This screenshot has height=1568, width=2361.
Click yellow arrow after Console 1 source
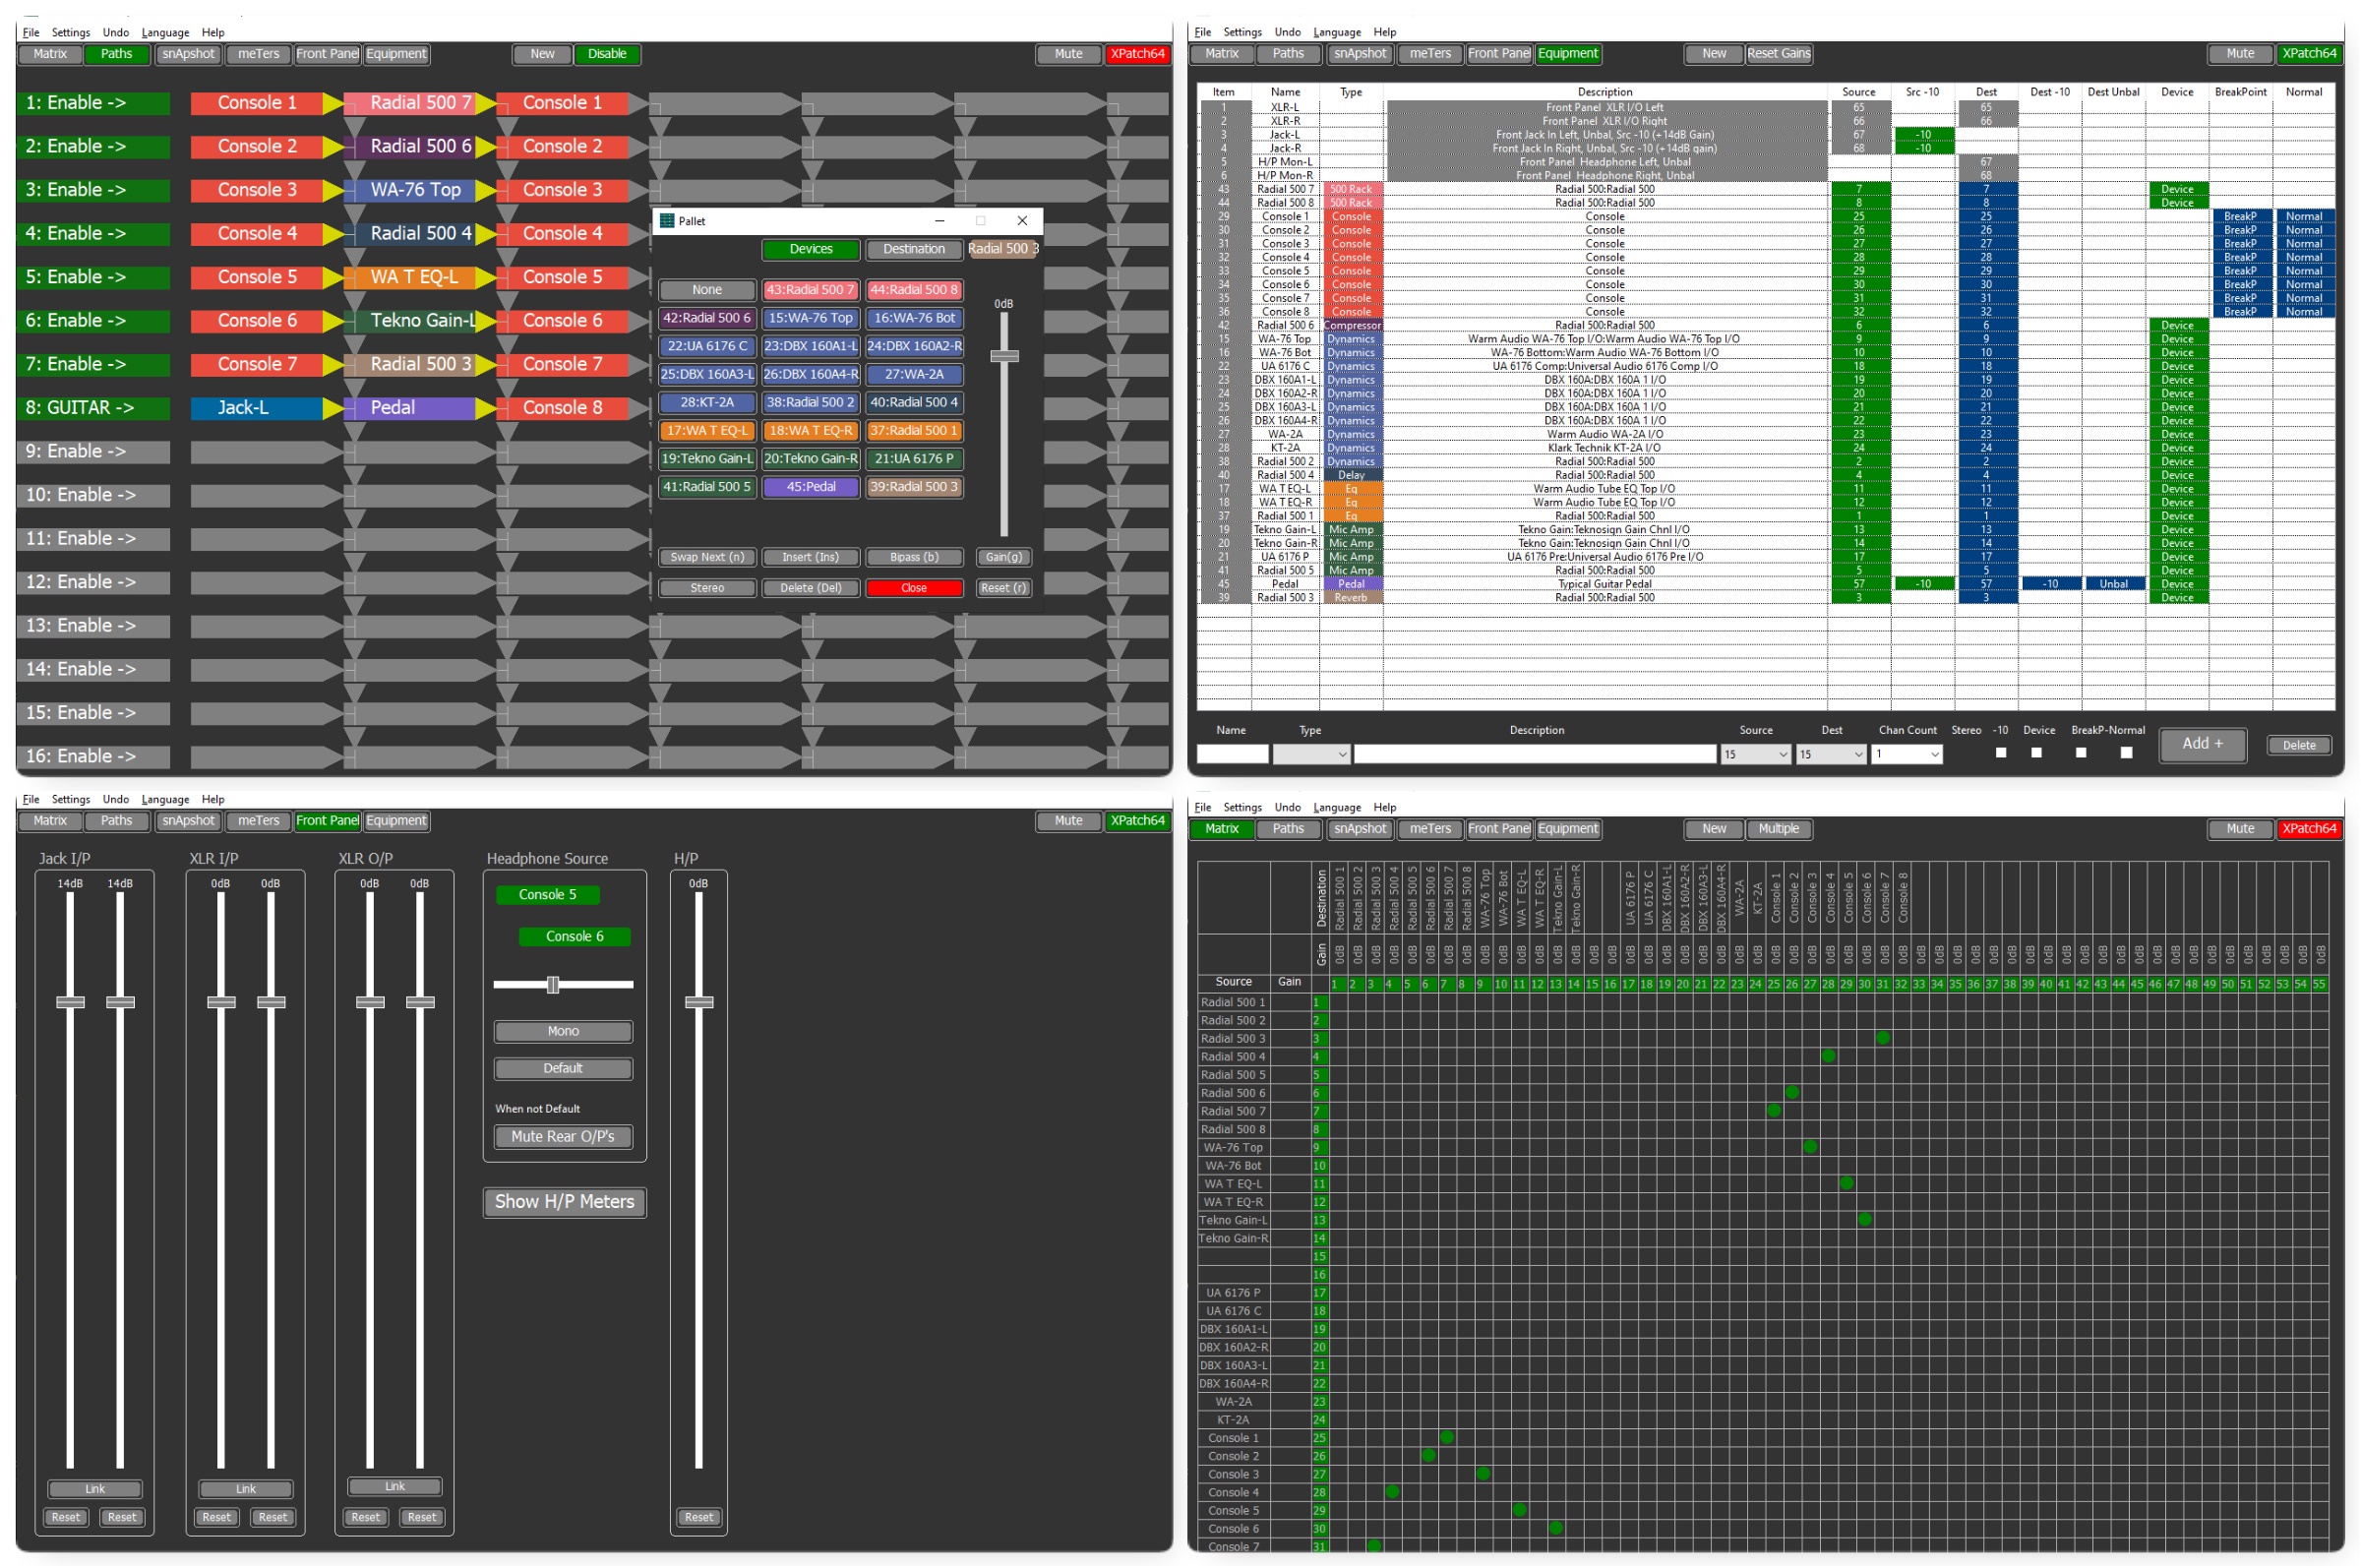[332, 103]
